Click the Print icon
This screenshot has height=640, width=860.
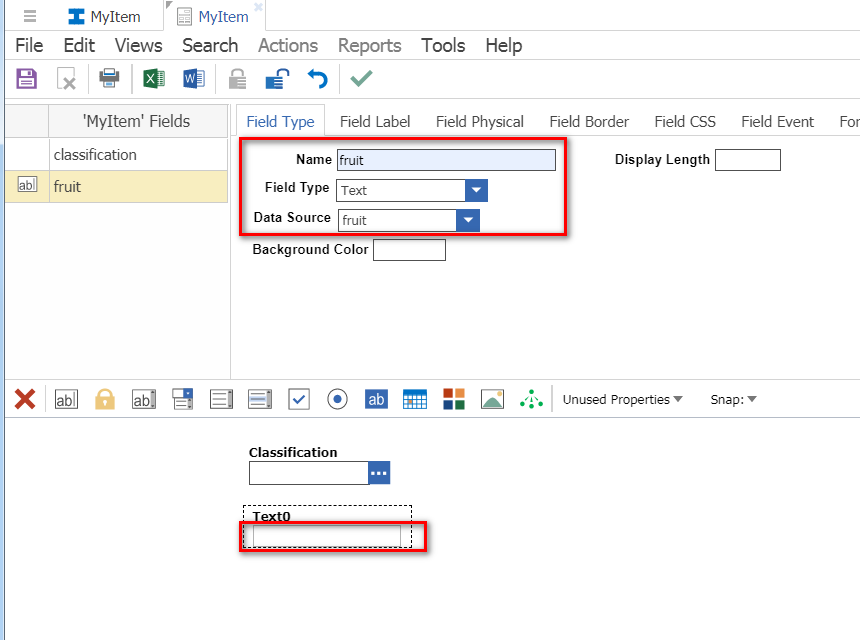click(109, 78)
